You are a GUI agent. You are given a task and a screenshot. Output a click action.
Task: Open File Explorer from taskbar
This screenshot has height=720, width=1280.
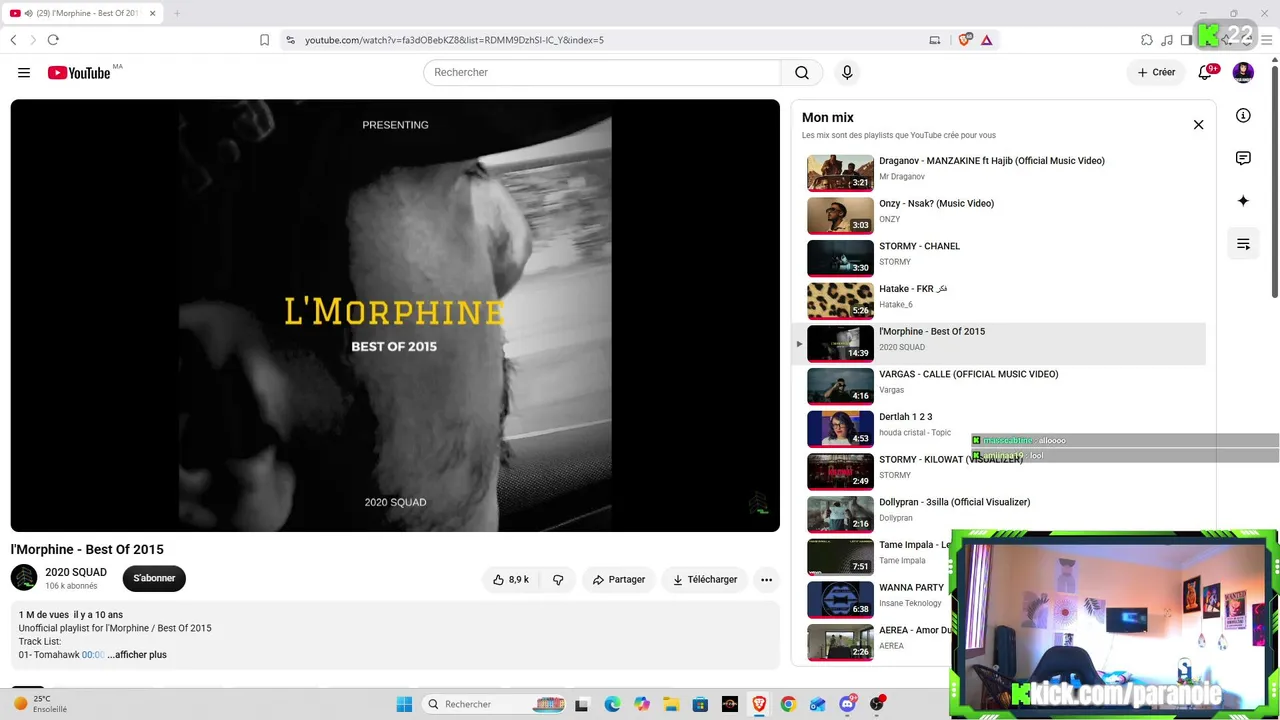pos(671,704)
